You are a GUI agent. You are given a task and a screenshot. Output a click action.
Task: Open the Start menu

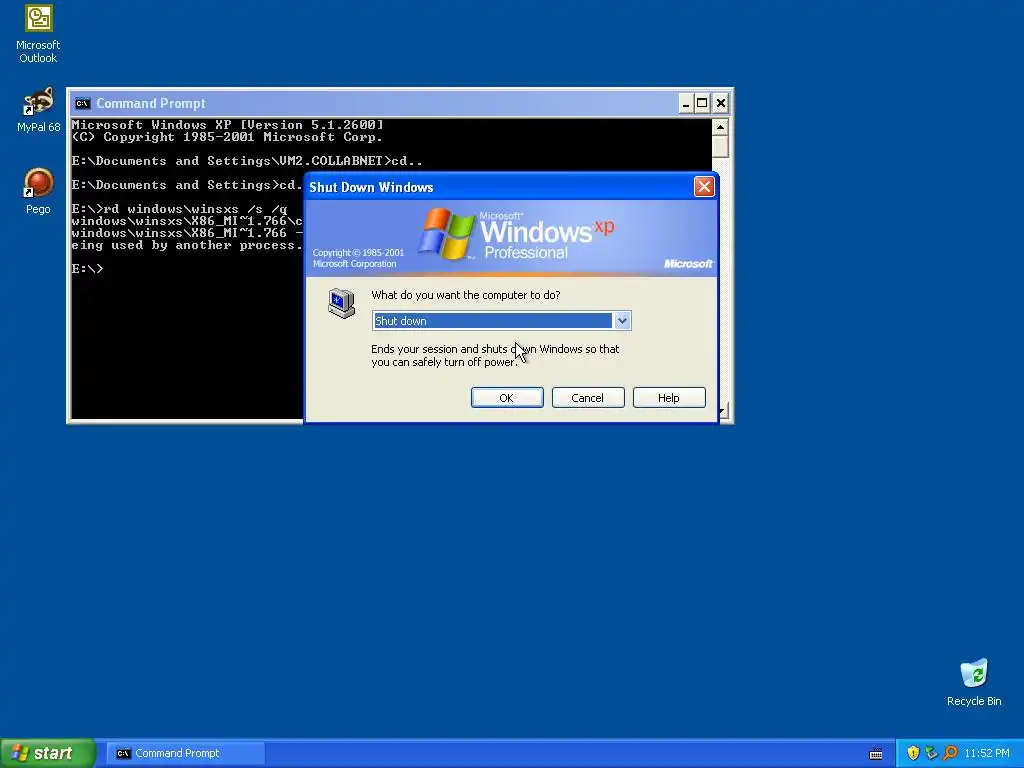pyautogui.click(x=48, y=753)
